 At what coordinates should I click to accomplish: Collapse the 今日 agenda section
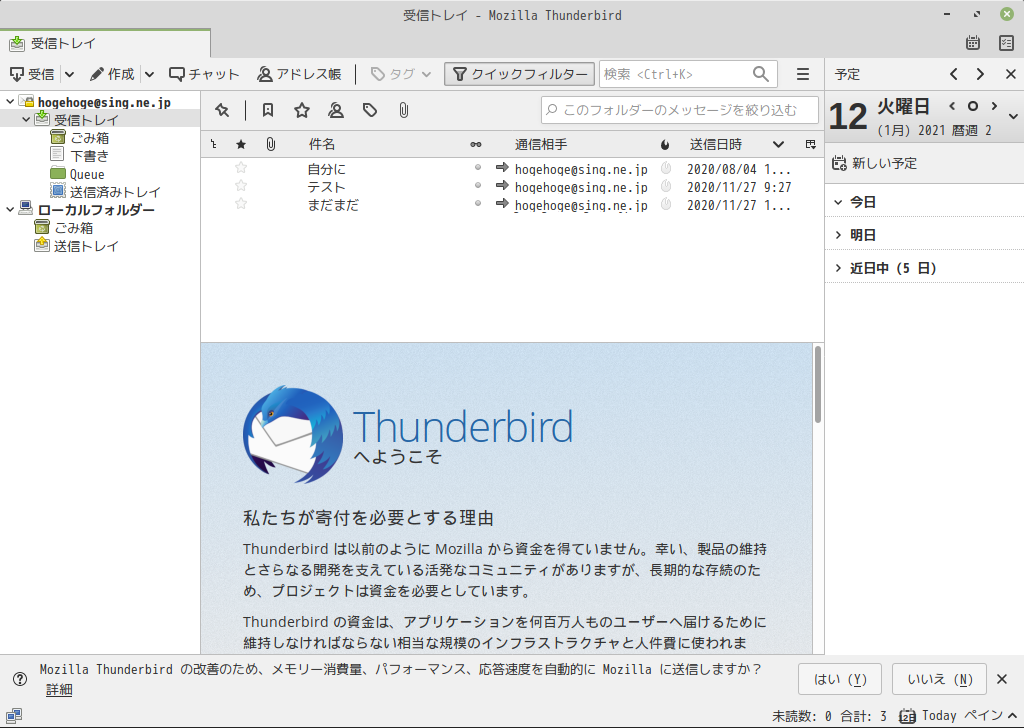coord(839,202)
